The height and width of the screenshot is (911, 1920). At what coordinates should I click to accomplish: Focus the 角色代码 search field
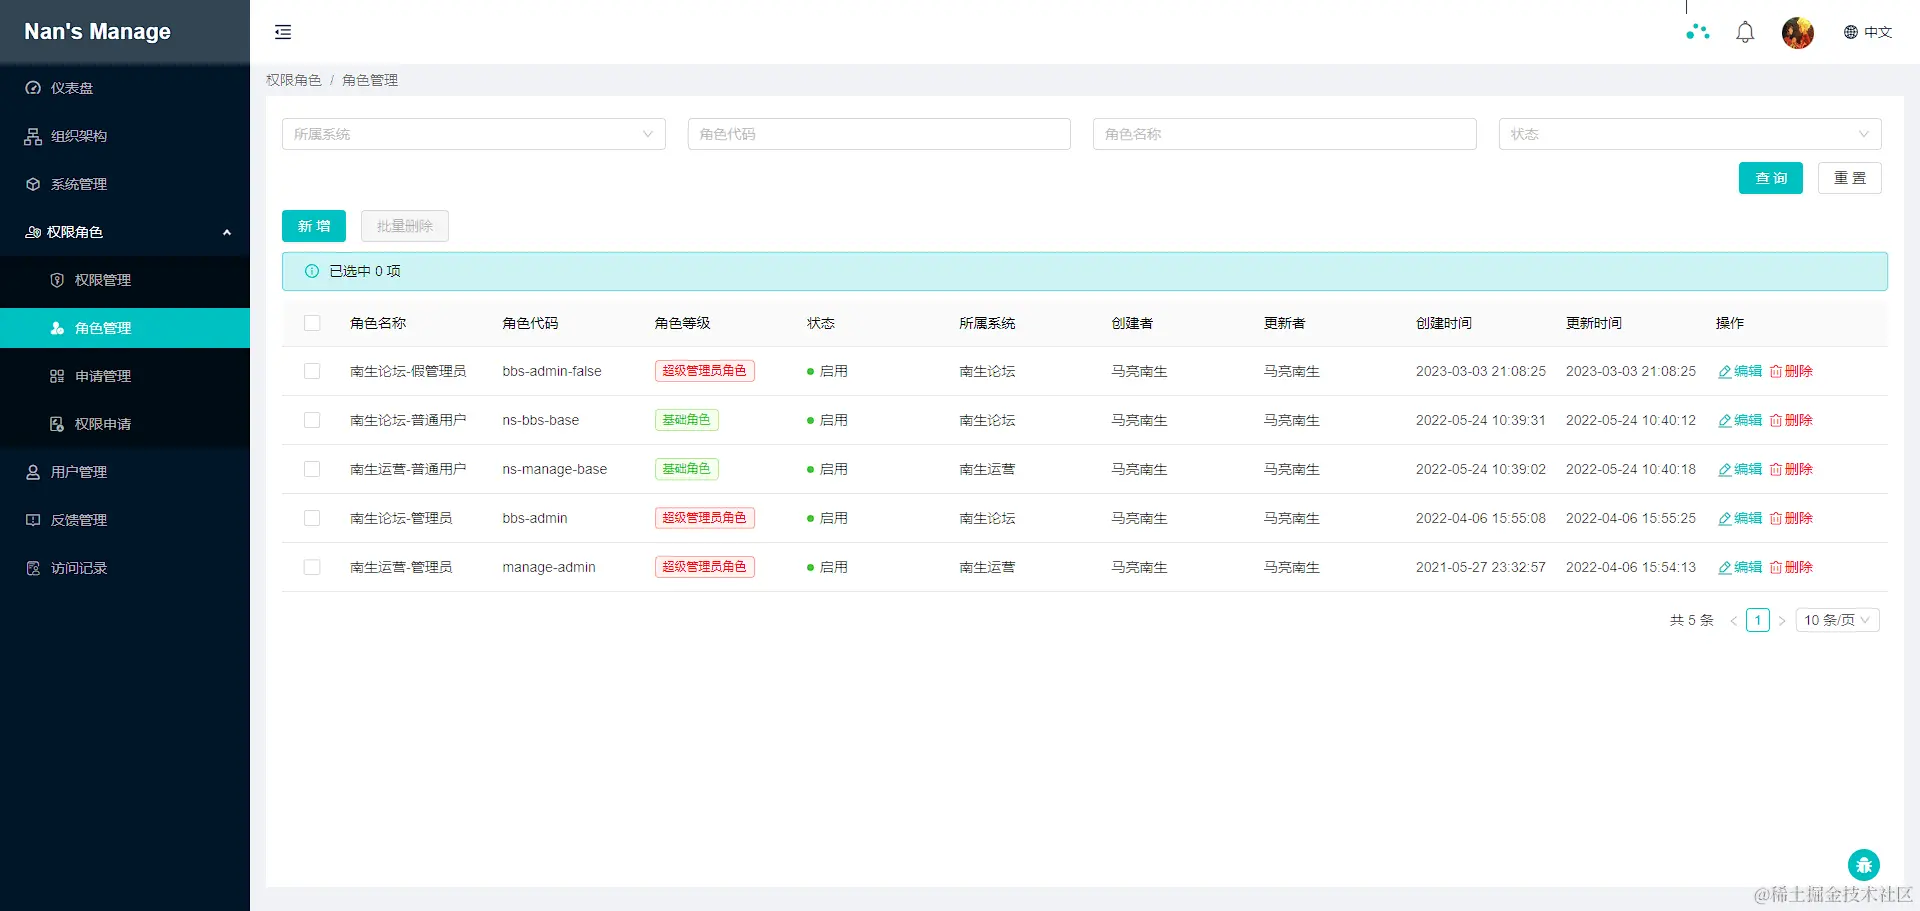(879, 134)
